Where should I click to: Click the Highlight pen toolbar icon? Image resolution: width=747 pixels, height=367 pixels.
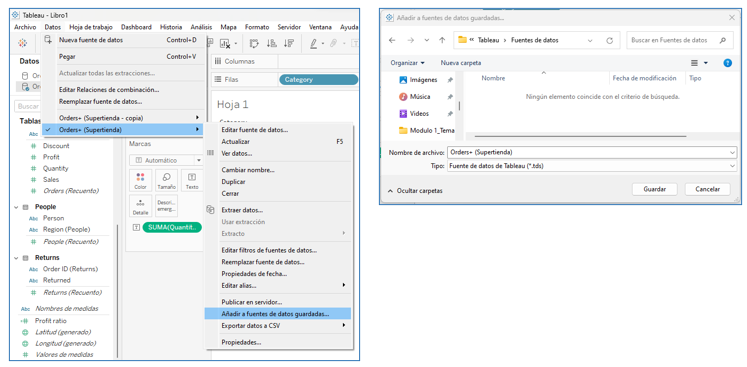coord(313,43)
